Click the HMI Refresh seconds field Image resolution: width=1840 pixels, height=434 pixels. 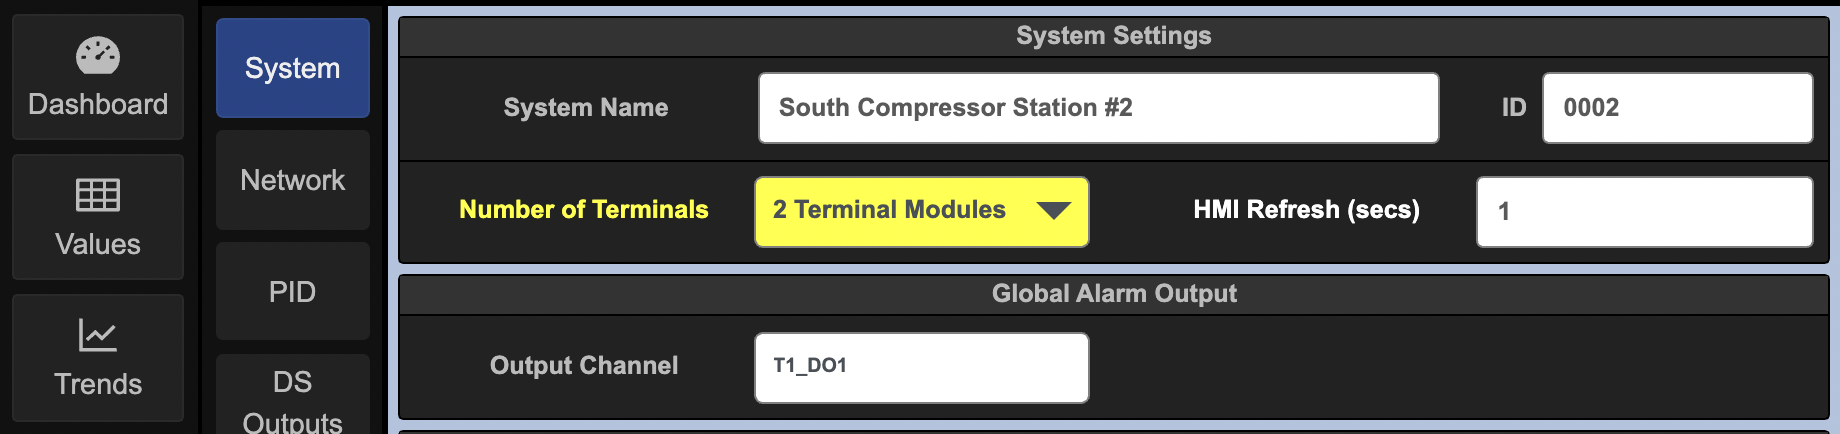1644,212
